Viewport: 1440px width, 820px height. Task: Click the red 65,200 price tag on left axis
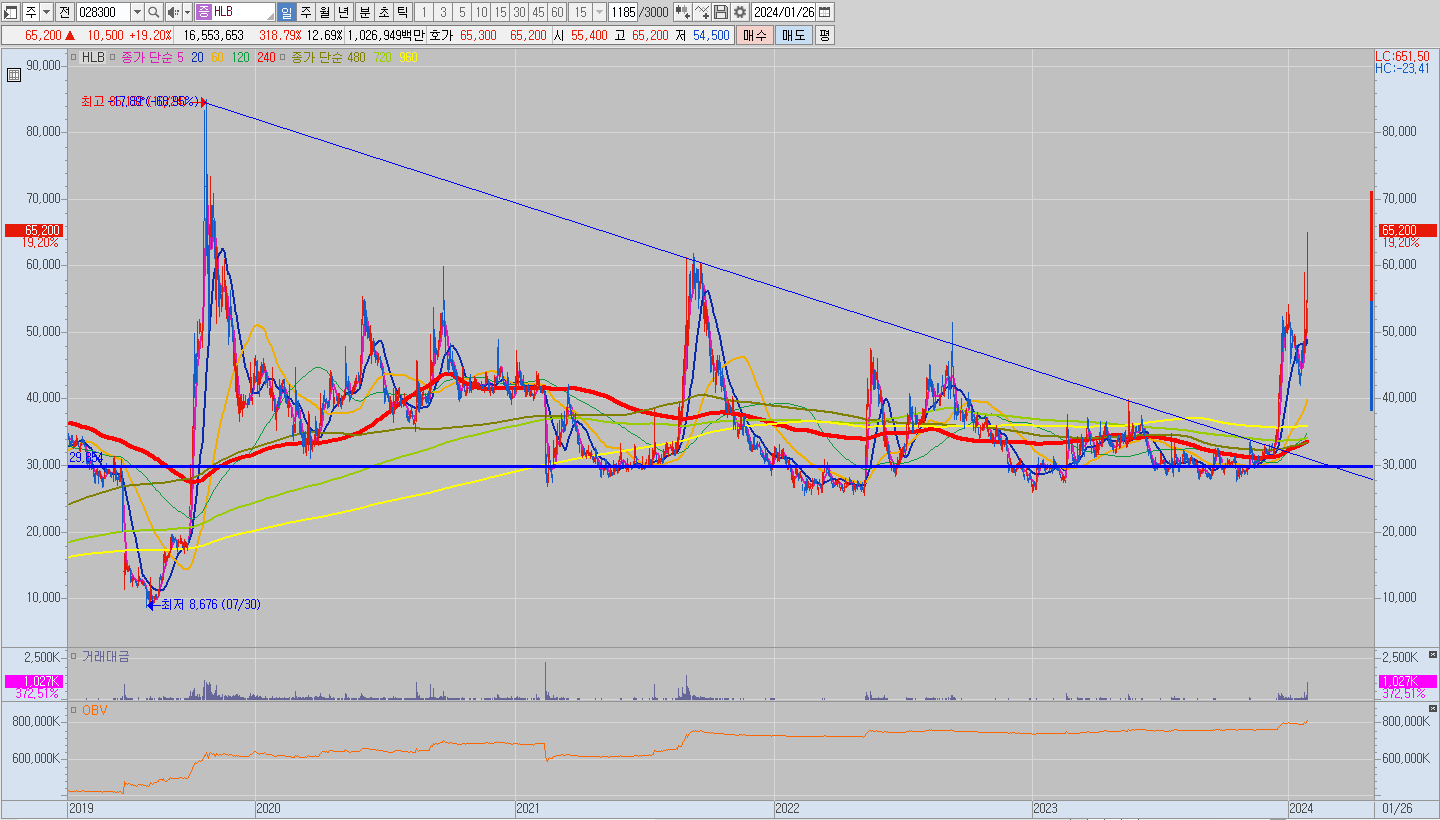pyautogui.click(x=34, y=230)
